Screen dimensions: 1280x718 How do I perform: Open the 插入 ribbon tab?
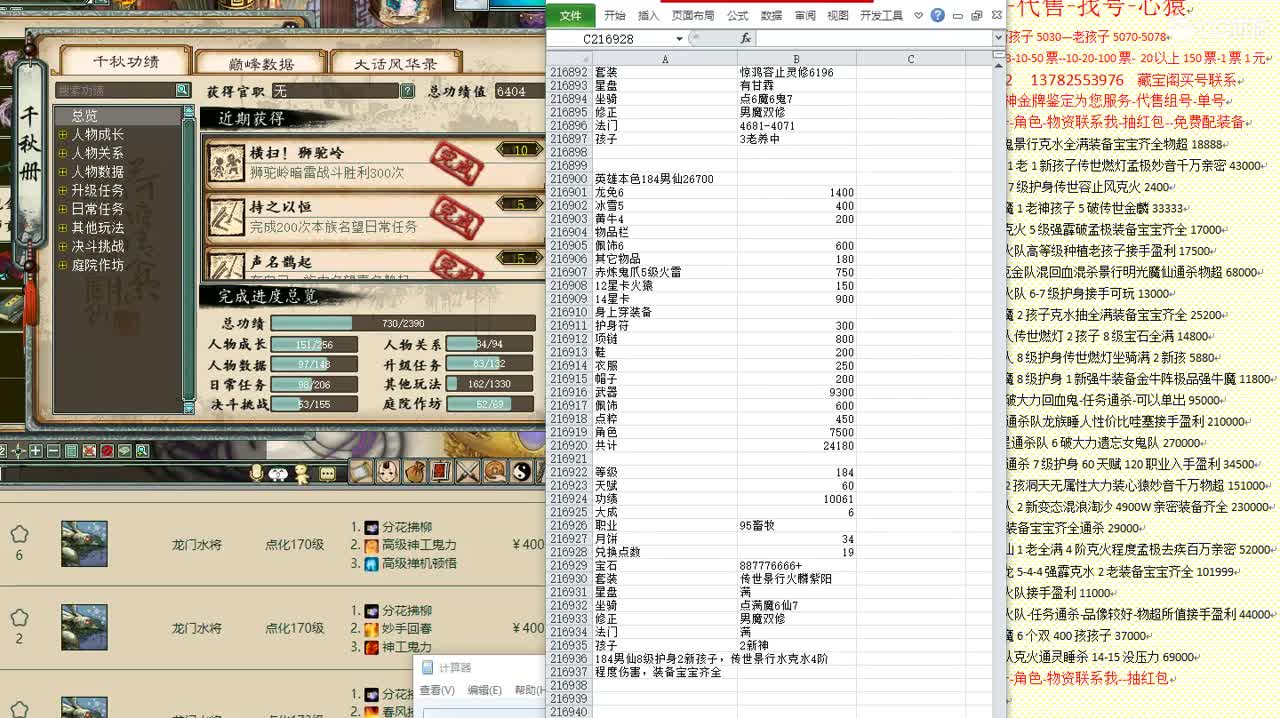tap(648, 16)
